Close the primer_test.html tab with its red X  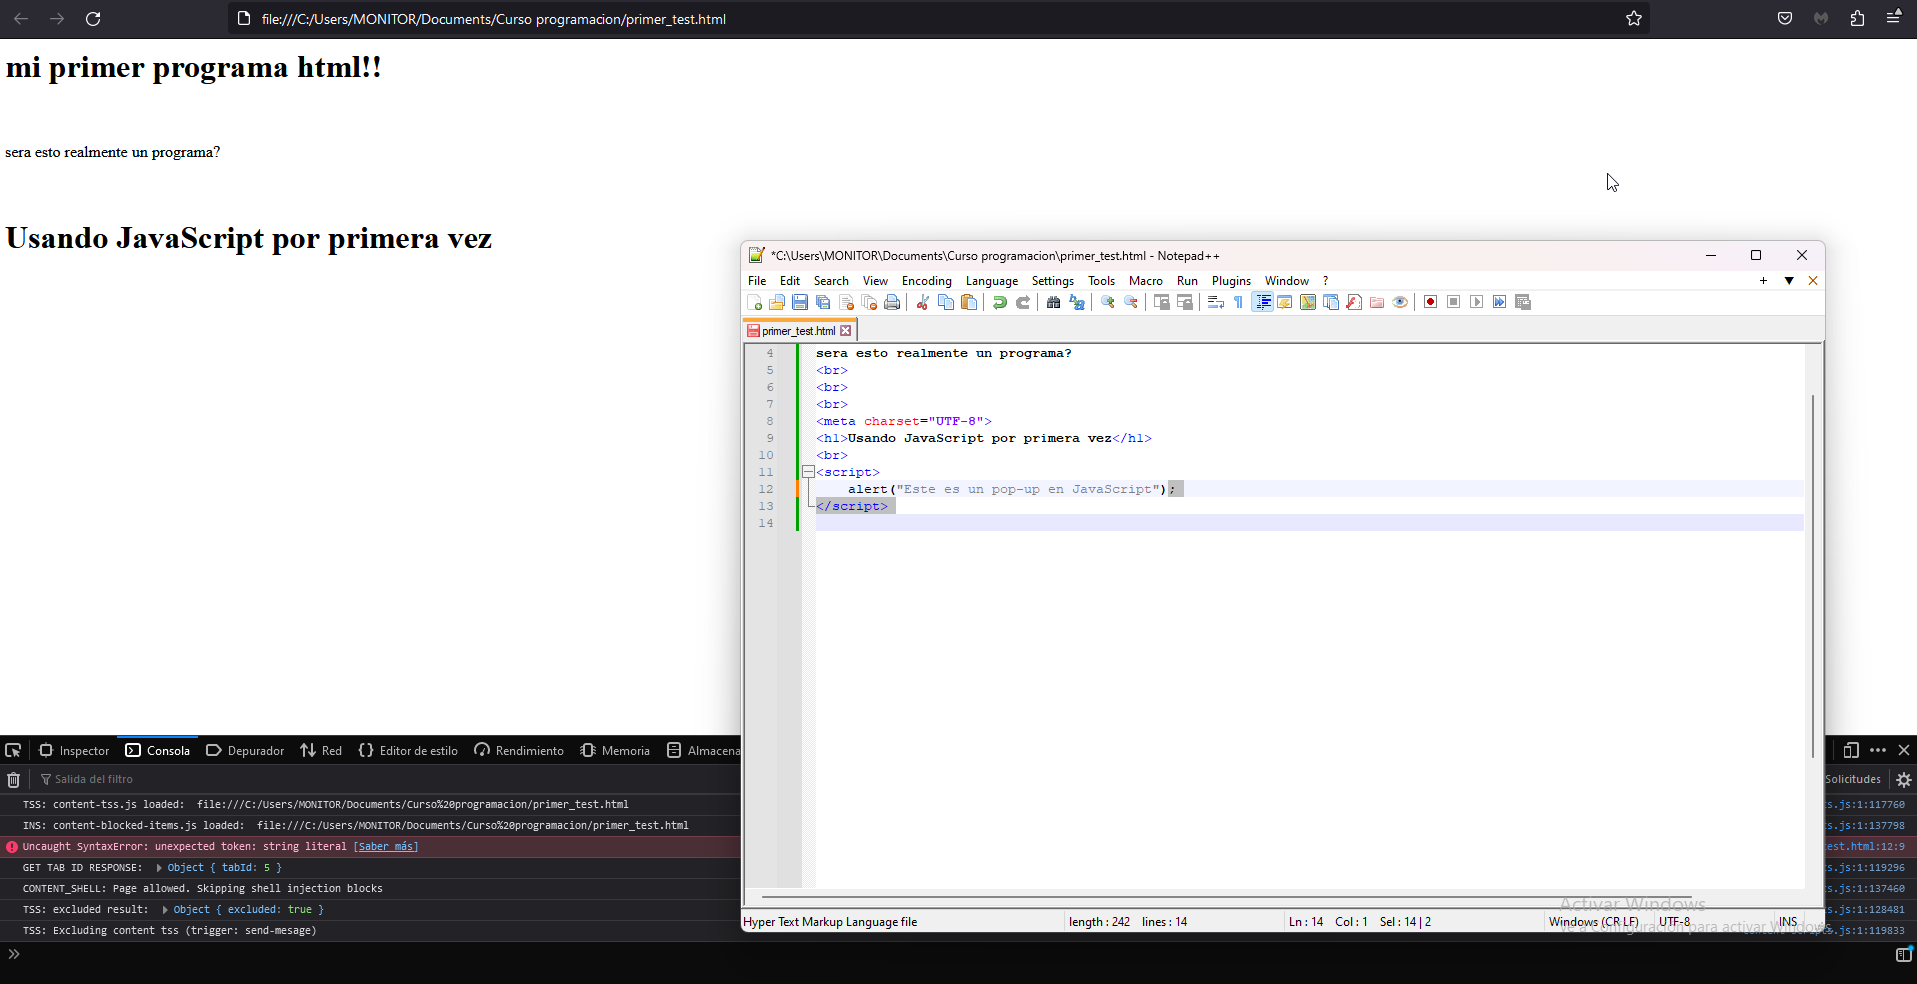coord(846,331)
